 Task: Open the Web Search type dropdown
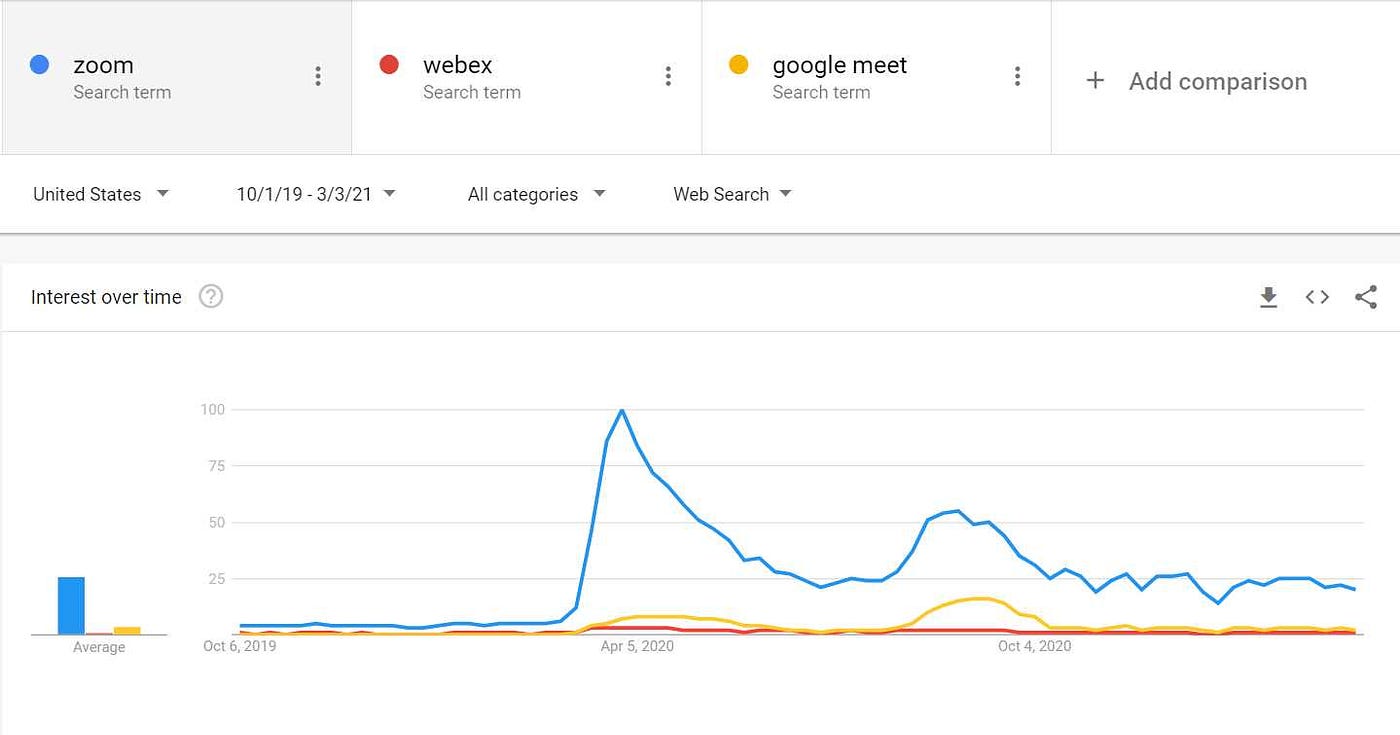click(732, 194)
